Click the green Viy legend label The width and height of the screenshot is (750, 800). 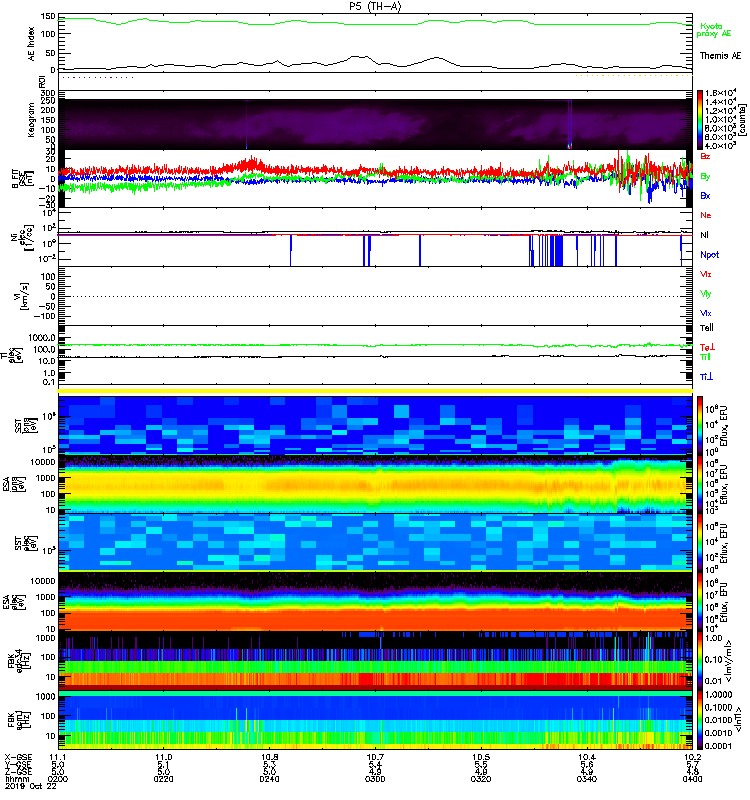point(705,294)
